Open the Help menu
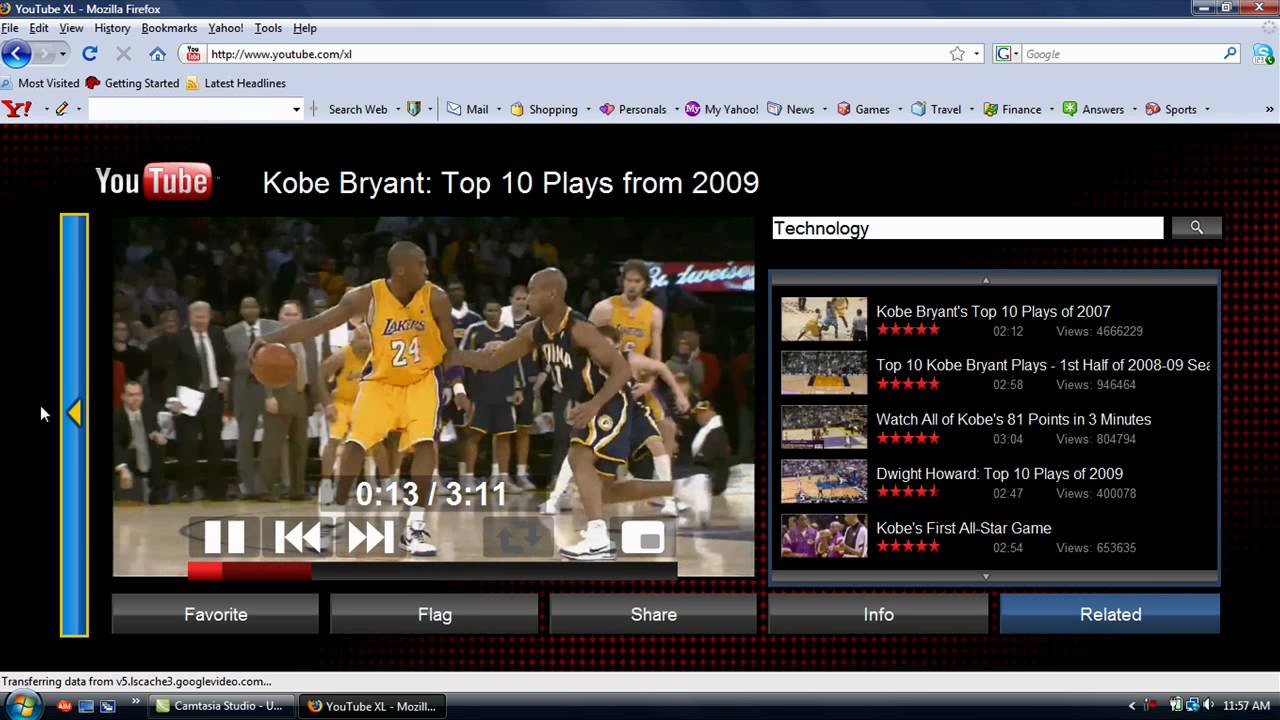Image resolution: width=1280 pixels, height=720 pixels. click(305, 28)
